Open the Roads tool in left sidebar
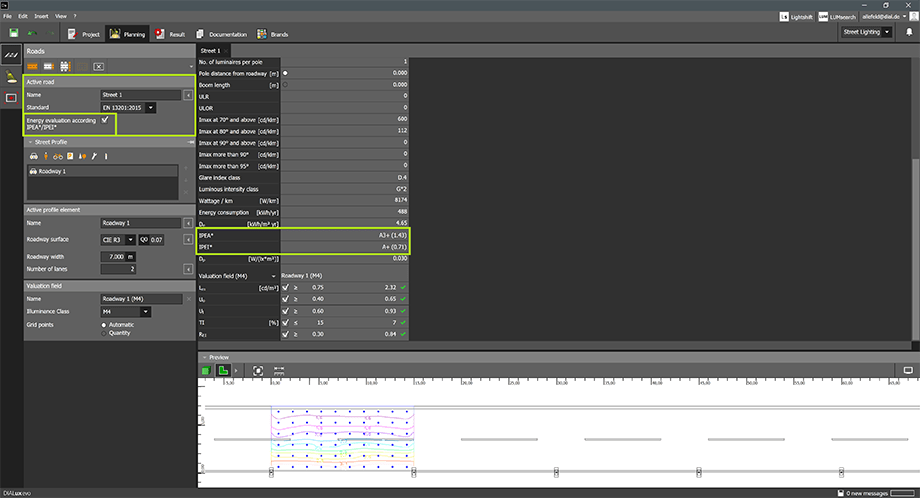The height and width of the screenshot is (498, 920). click(11, 53)
